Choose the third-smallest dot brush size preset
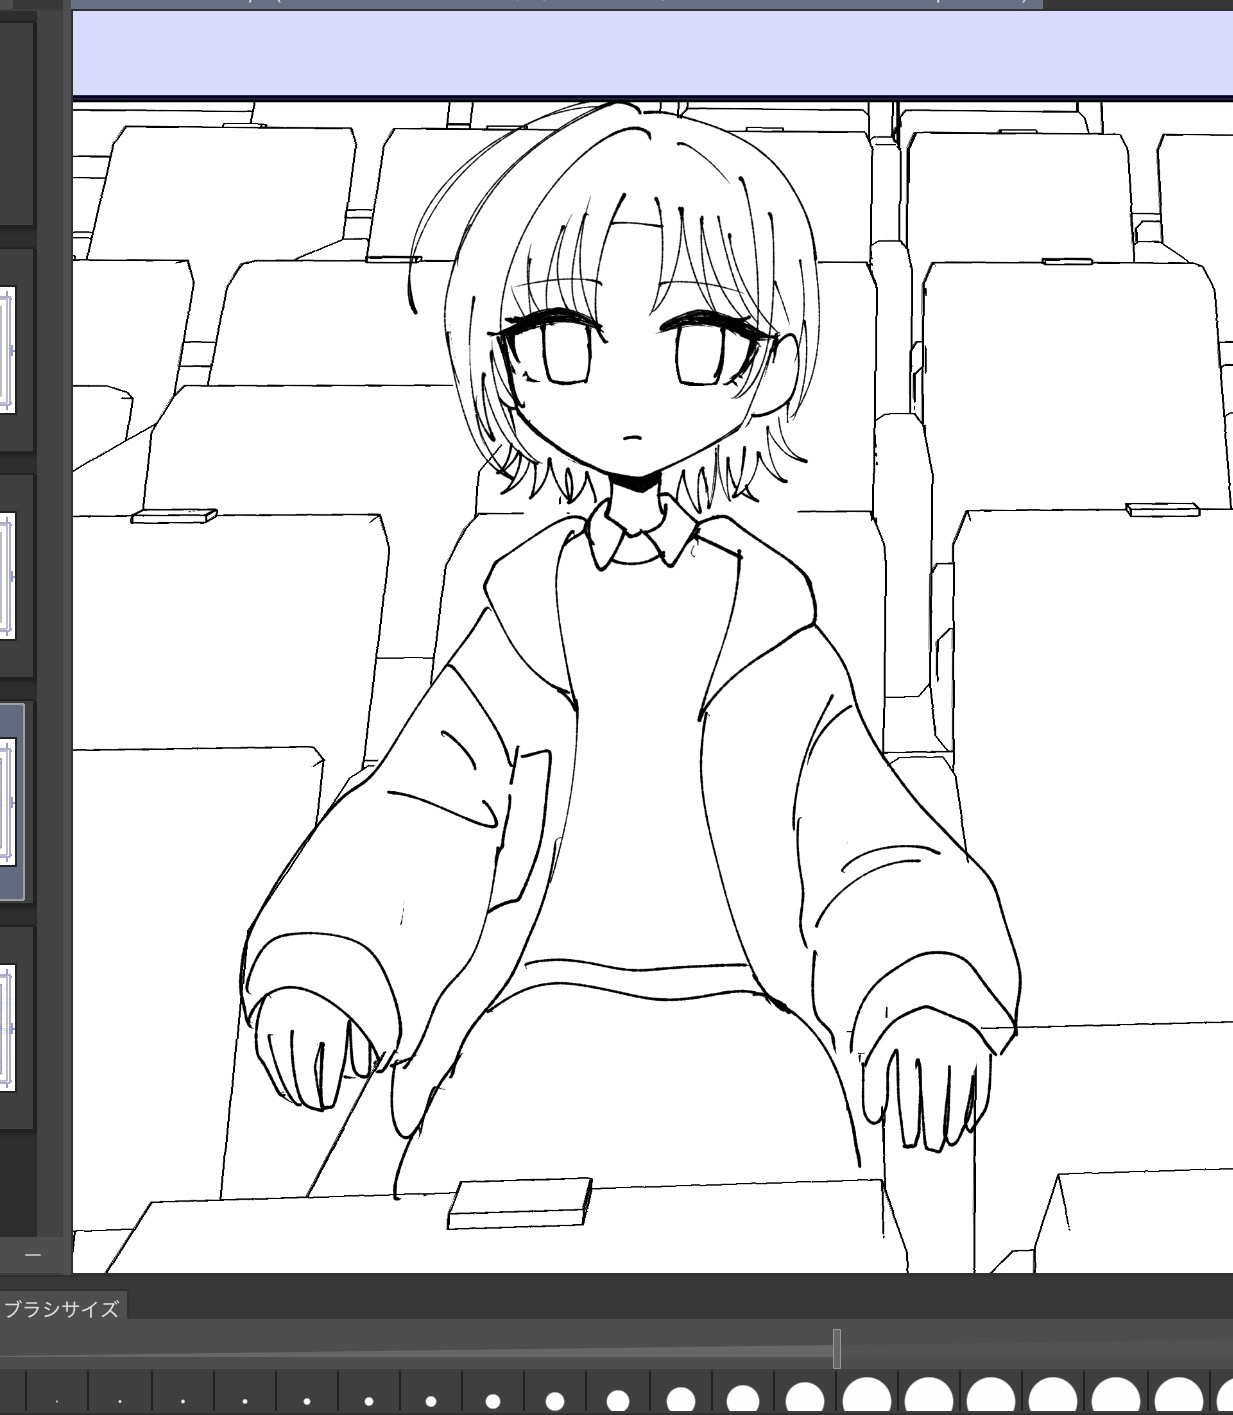 click(x=182, y=1402)
